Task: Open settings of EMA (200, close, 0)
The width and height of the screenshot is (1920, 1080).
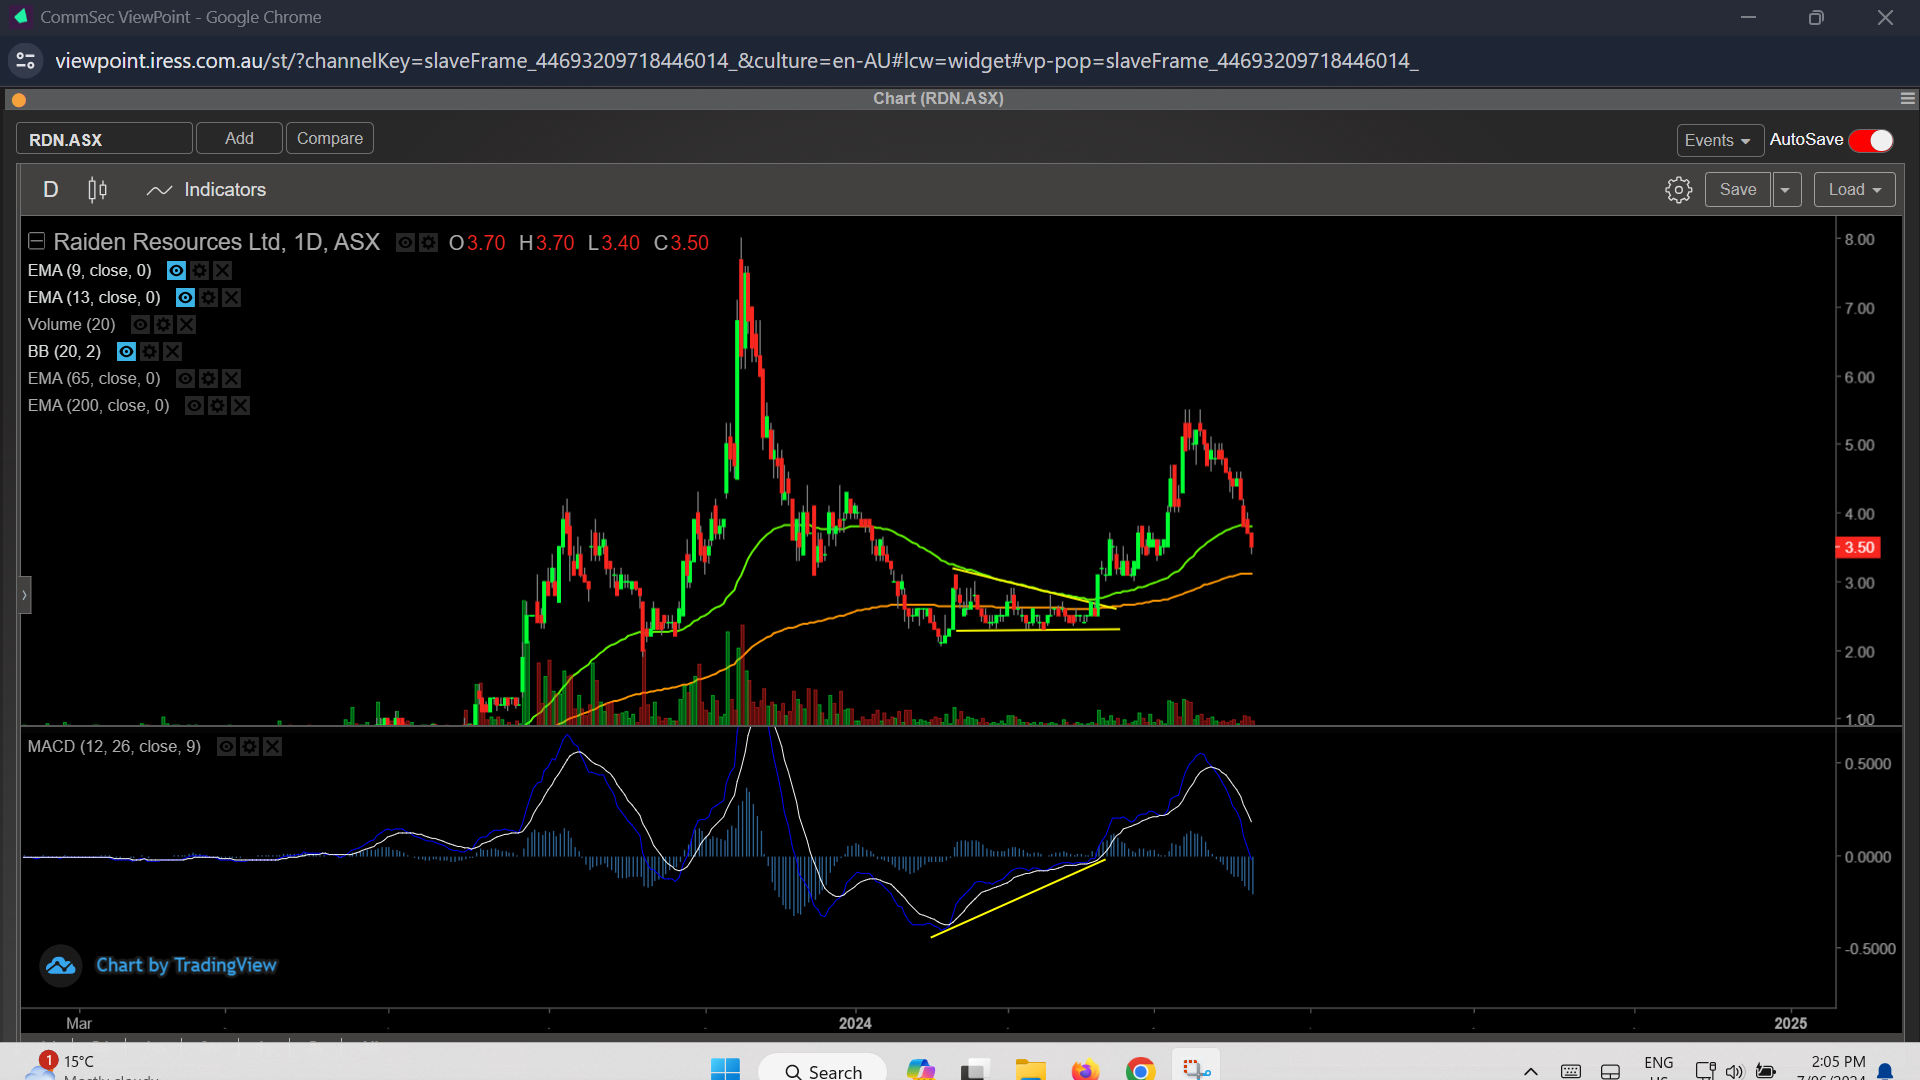Action: click(217, 405)
